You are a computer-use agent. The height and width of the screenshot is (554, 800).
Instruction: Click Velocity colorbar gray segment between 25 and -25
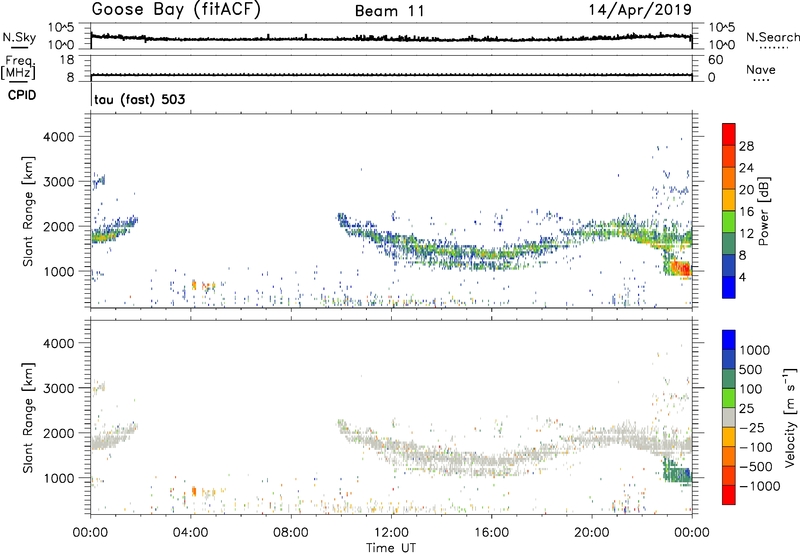click(729, 417)
